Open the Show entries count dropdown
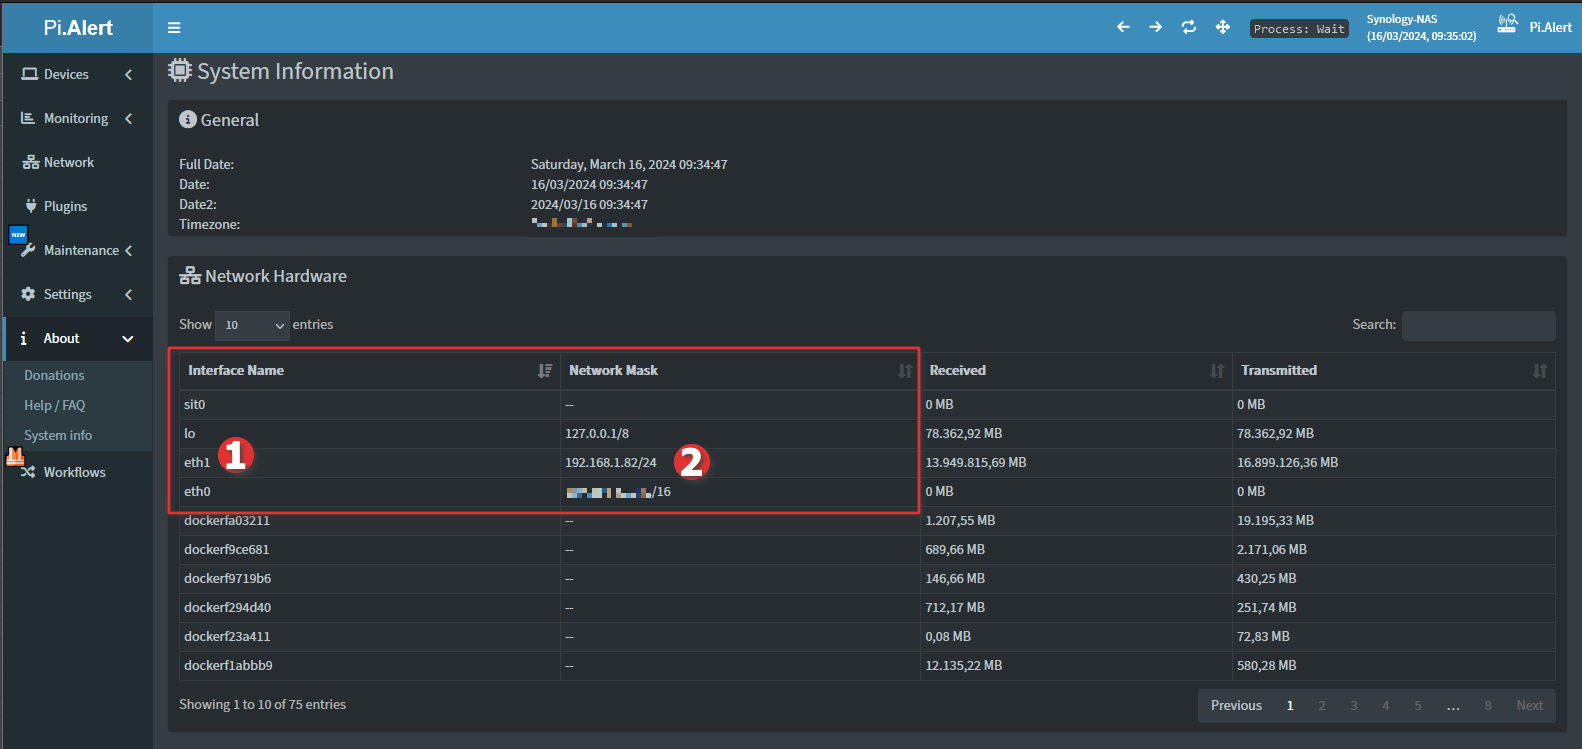 (252, 325)
